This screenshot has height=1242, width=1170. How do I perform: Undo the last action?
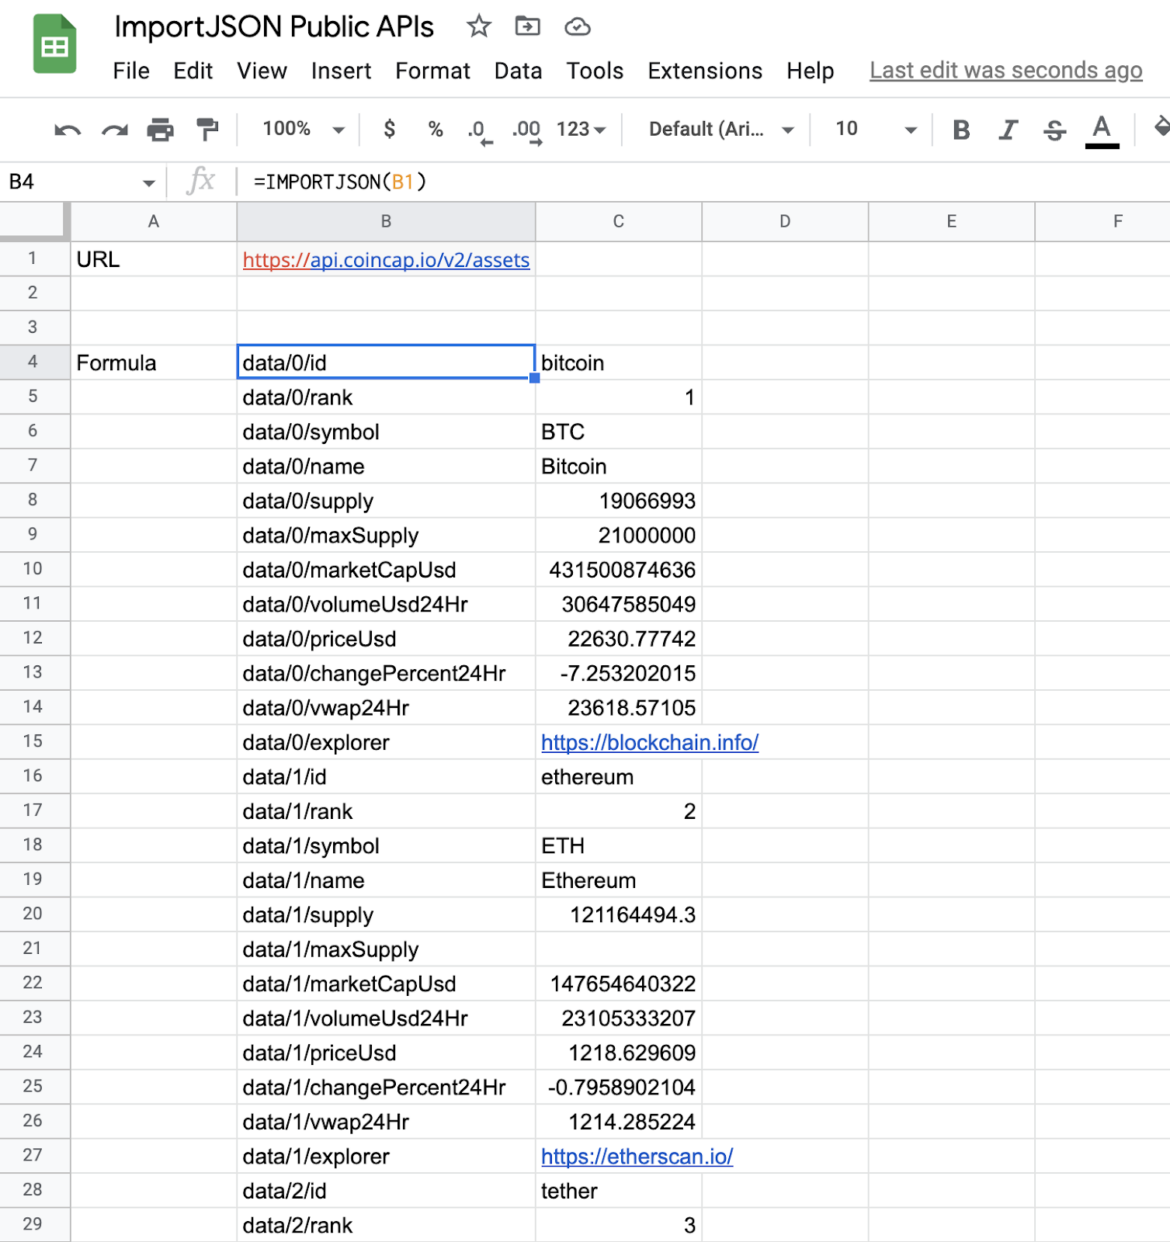(x=66, y=129)
